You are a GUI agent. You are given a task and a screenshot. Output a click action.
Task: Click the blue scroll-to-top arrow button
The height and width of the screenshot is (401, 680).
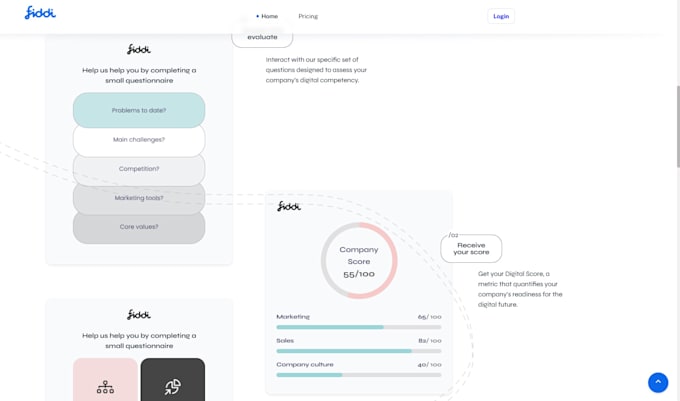tap(658, 382)
